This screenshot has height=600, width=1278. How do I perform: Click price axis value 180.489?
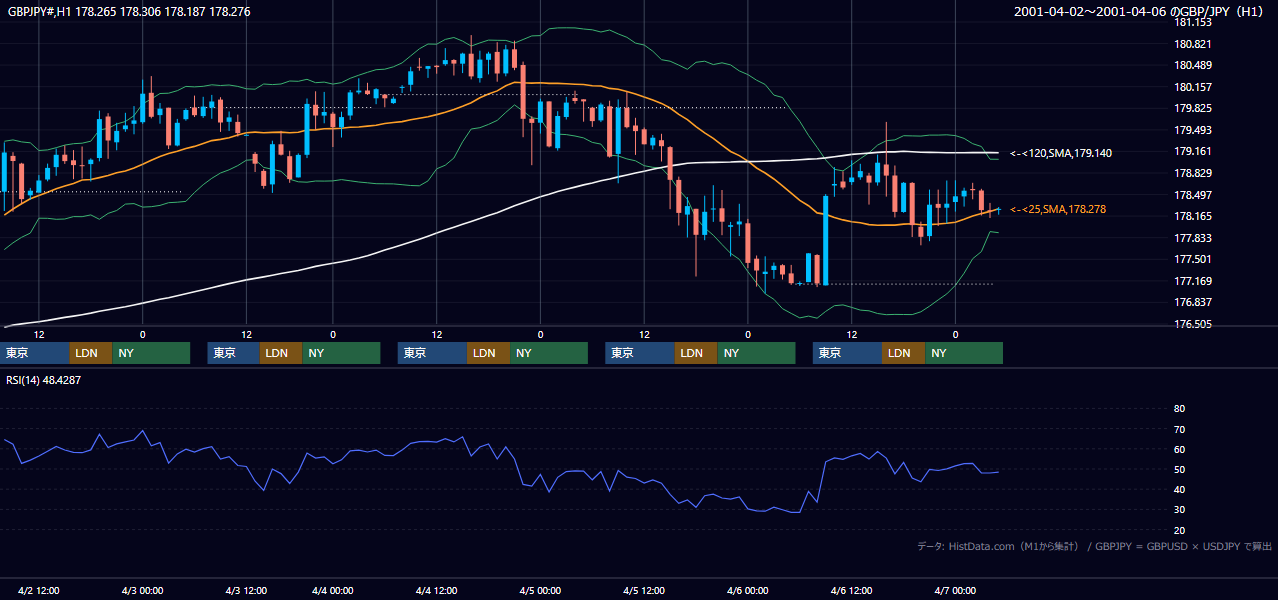click(x=1191, y=65)
